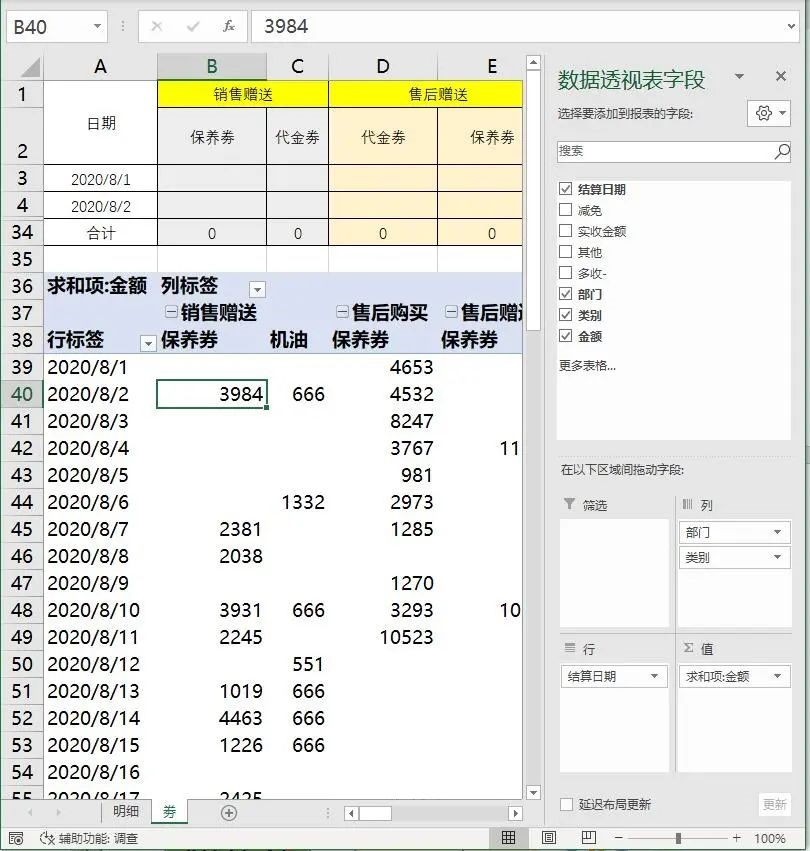Check the 多收- field checkbox

point(565,272)
